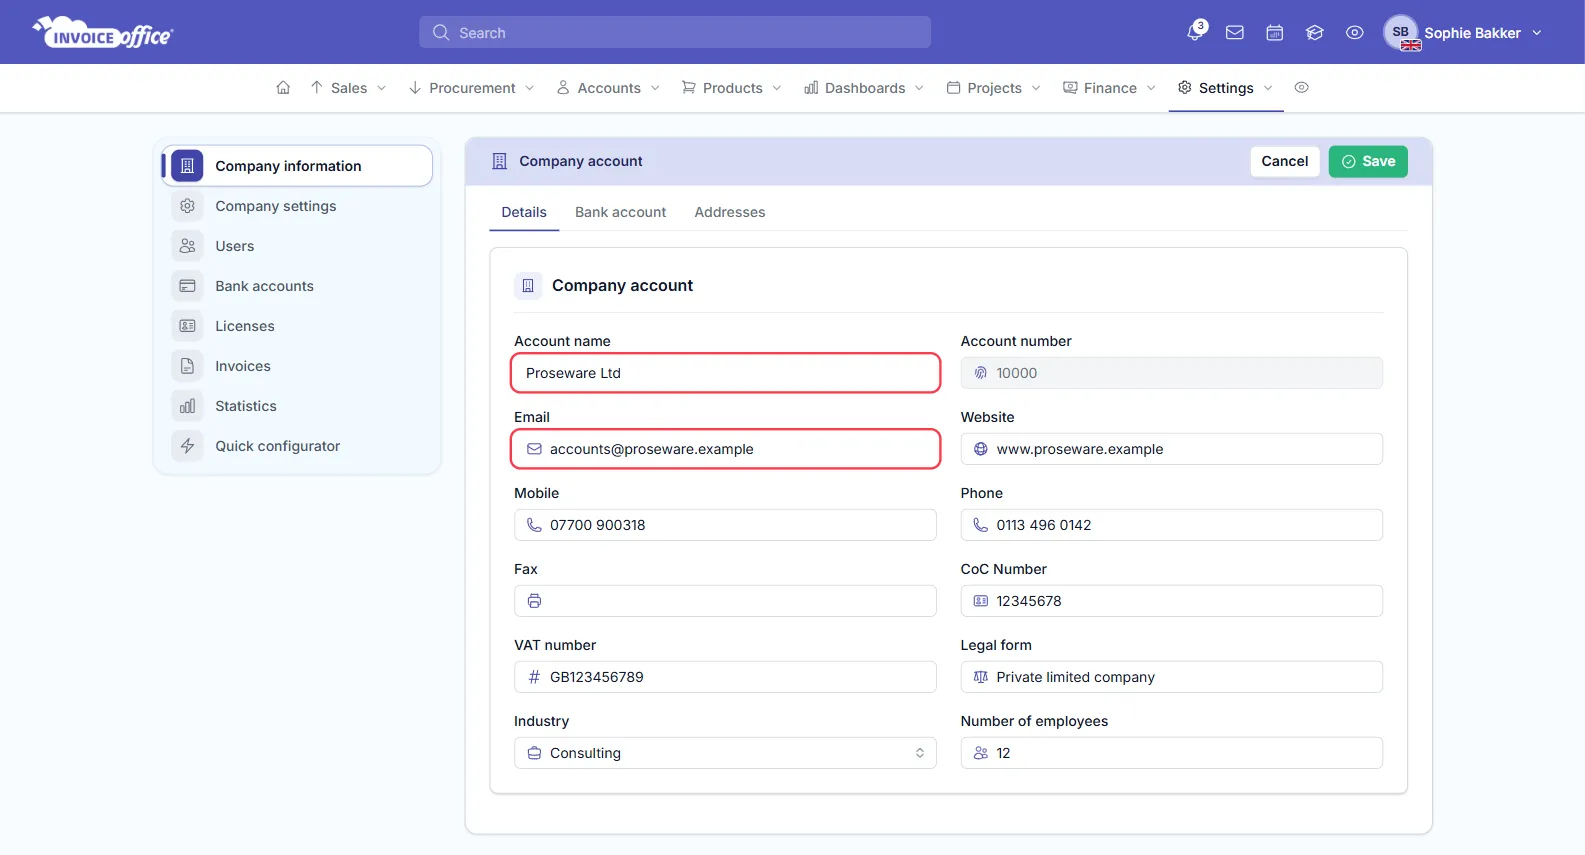
Task: Focus the top Search field
Action: pyautogui.click(x=675, y=33)
